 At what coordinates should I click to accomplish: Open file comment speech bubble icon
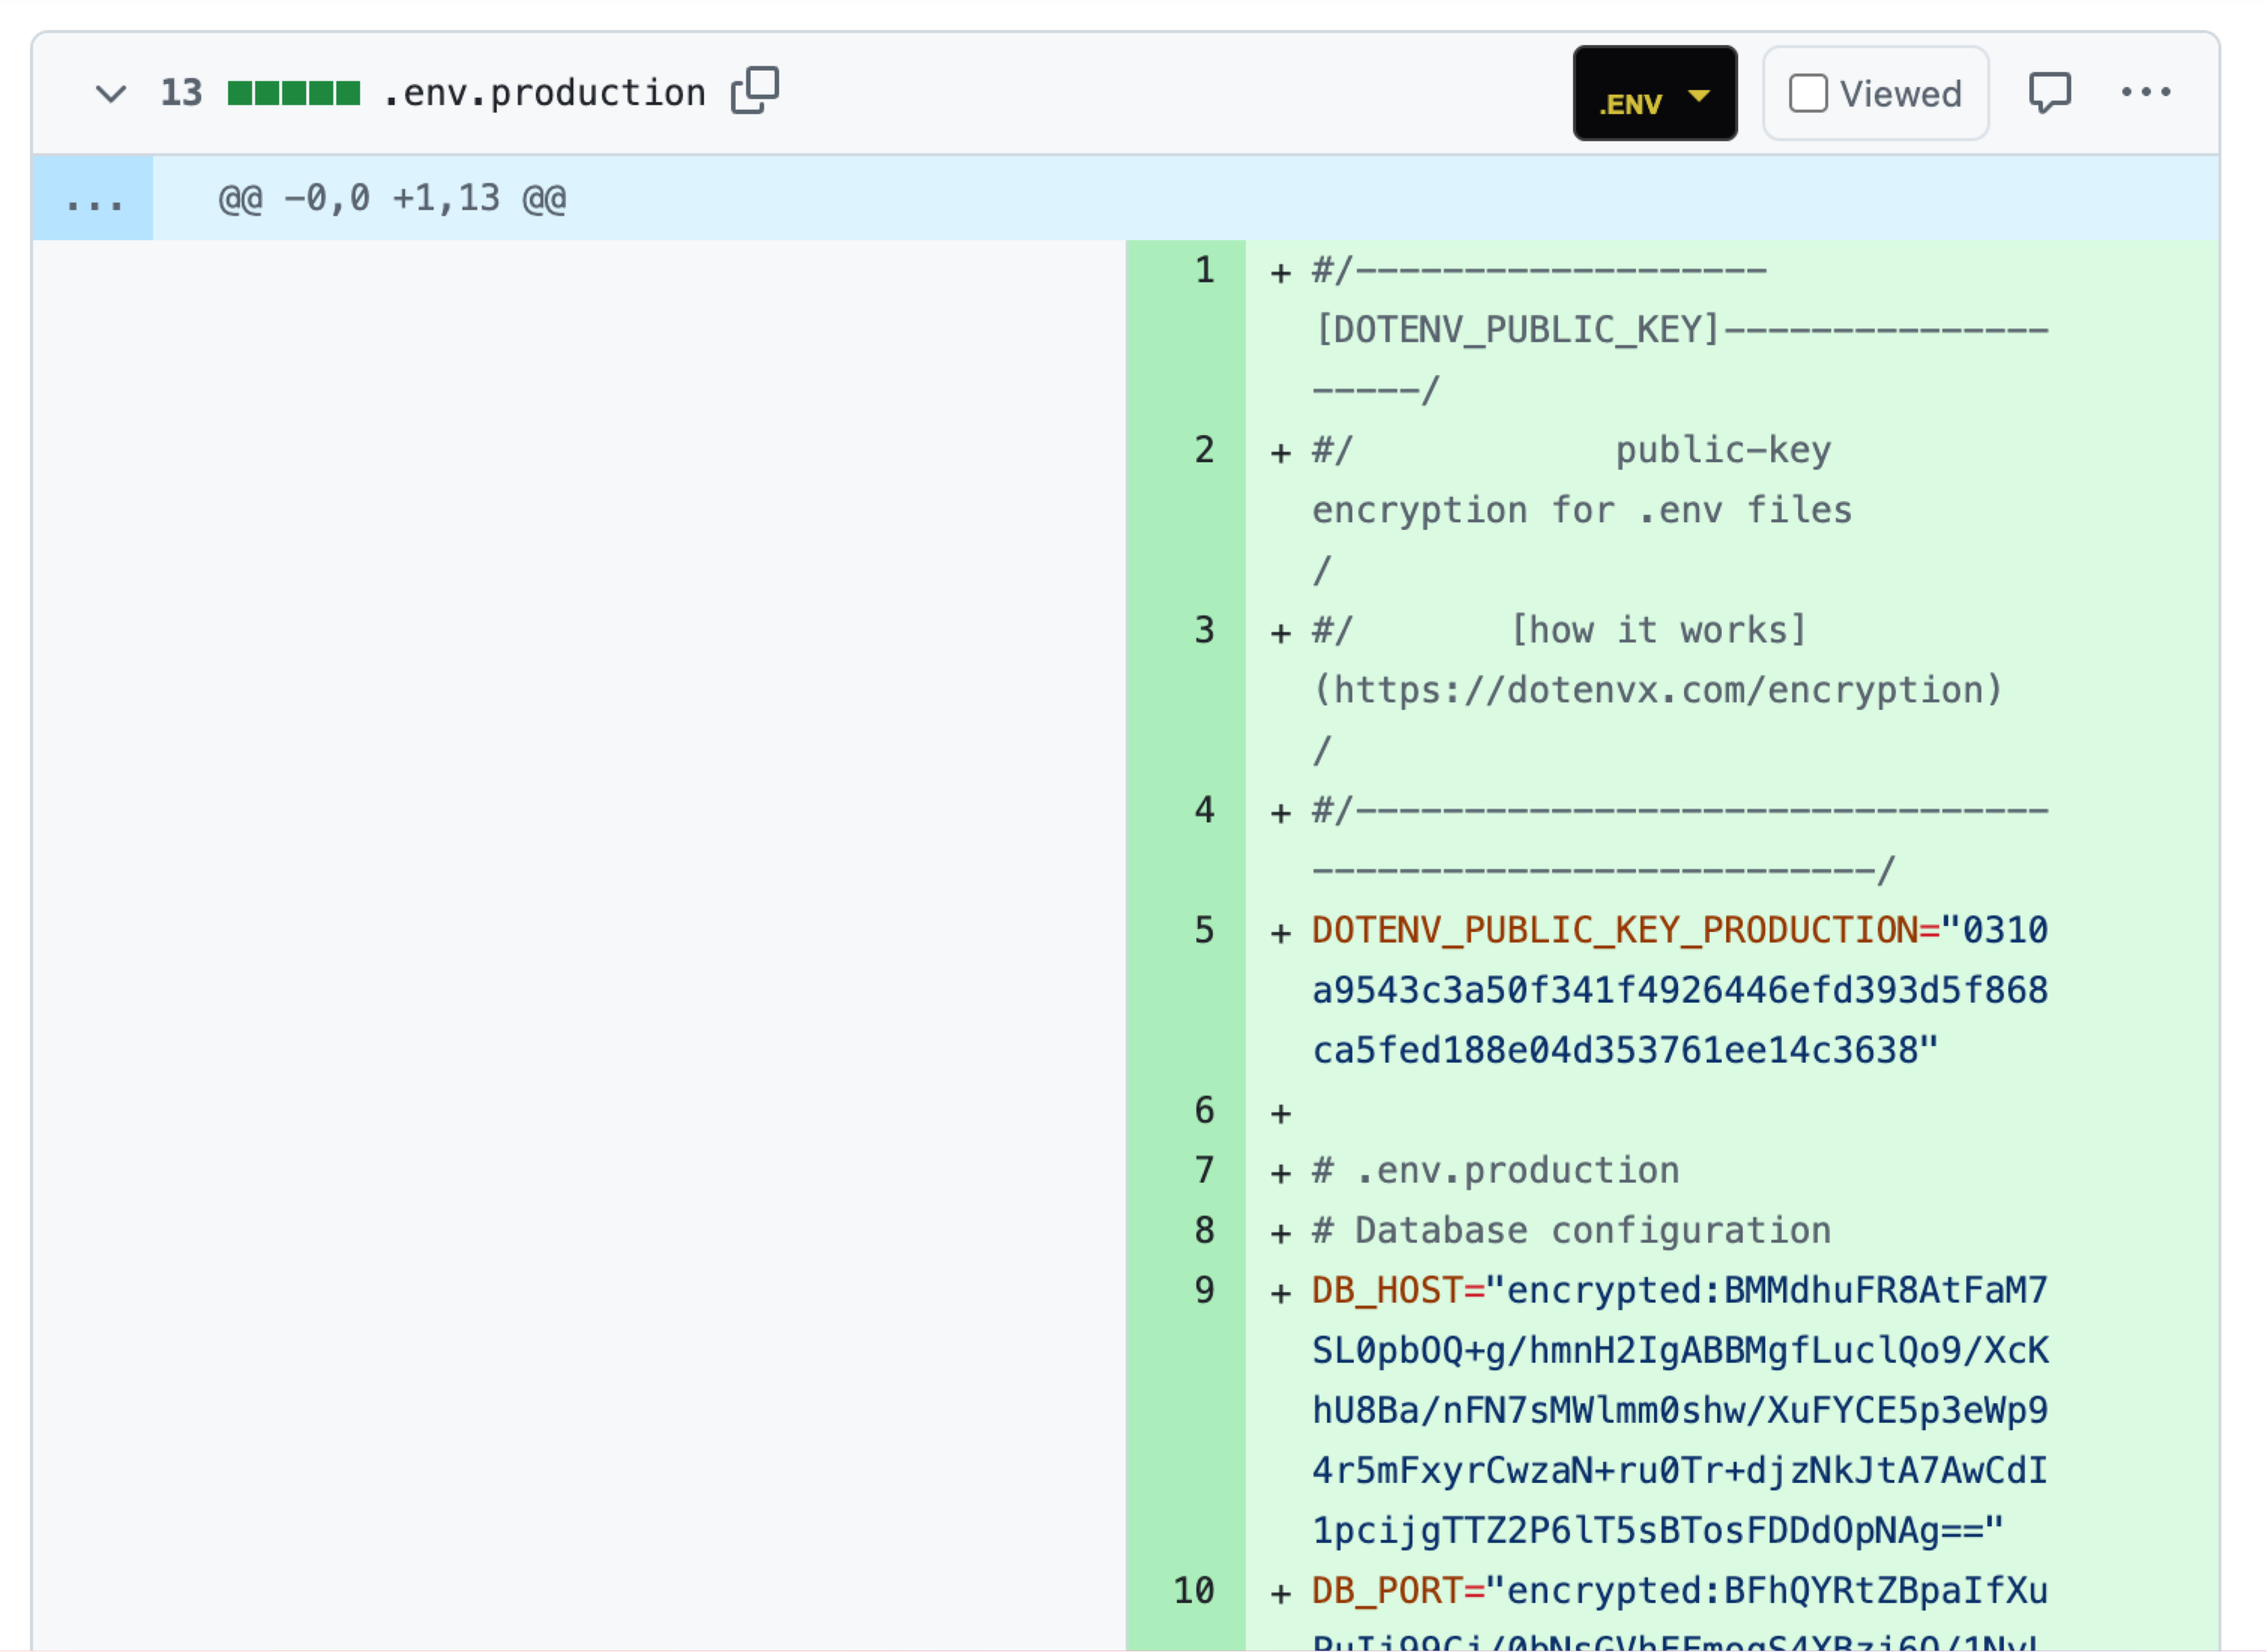point(2049,93)
